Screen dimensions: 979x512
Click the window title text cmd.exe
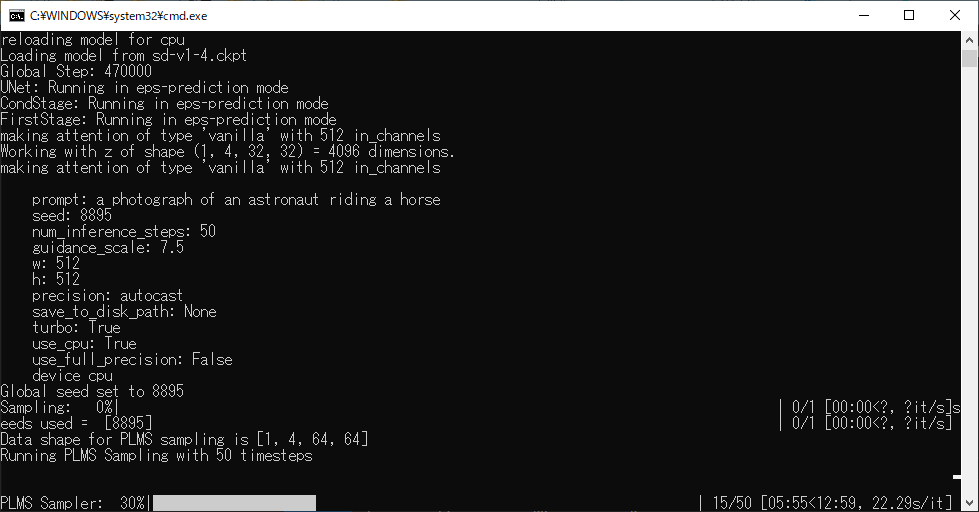pos(119,16)
